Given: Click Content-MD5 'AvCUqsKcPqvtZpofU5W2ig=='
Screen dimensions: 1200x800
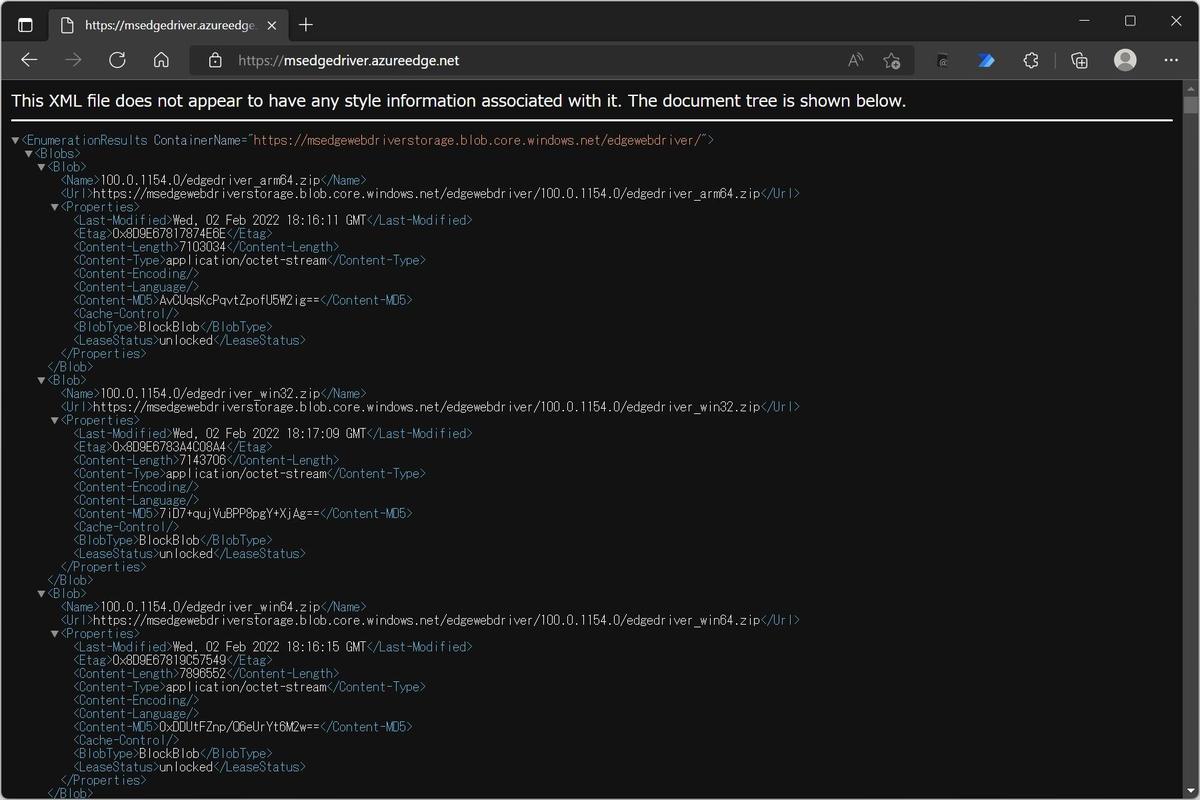Looking at the screenshot, I should coord(240,300).
